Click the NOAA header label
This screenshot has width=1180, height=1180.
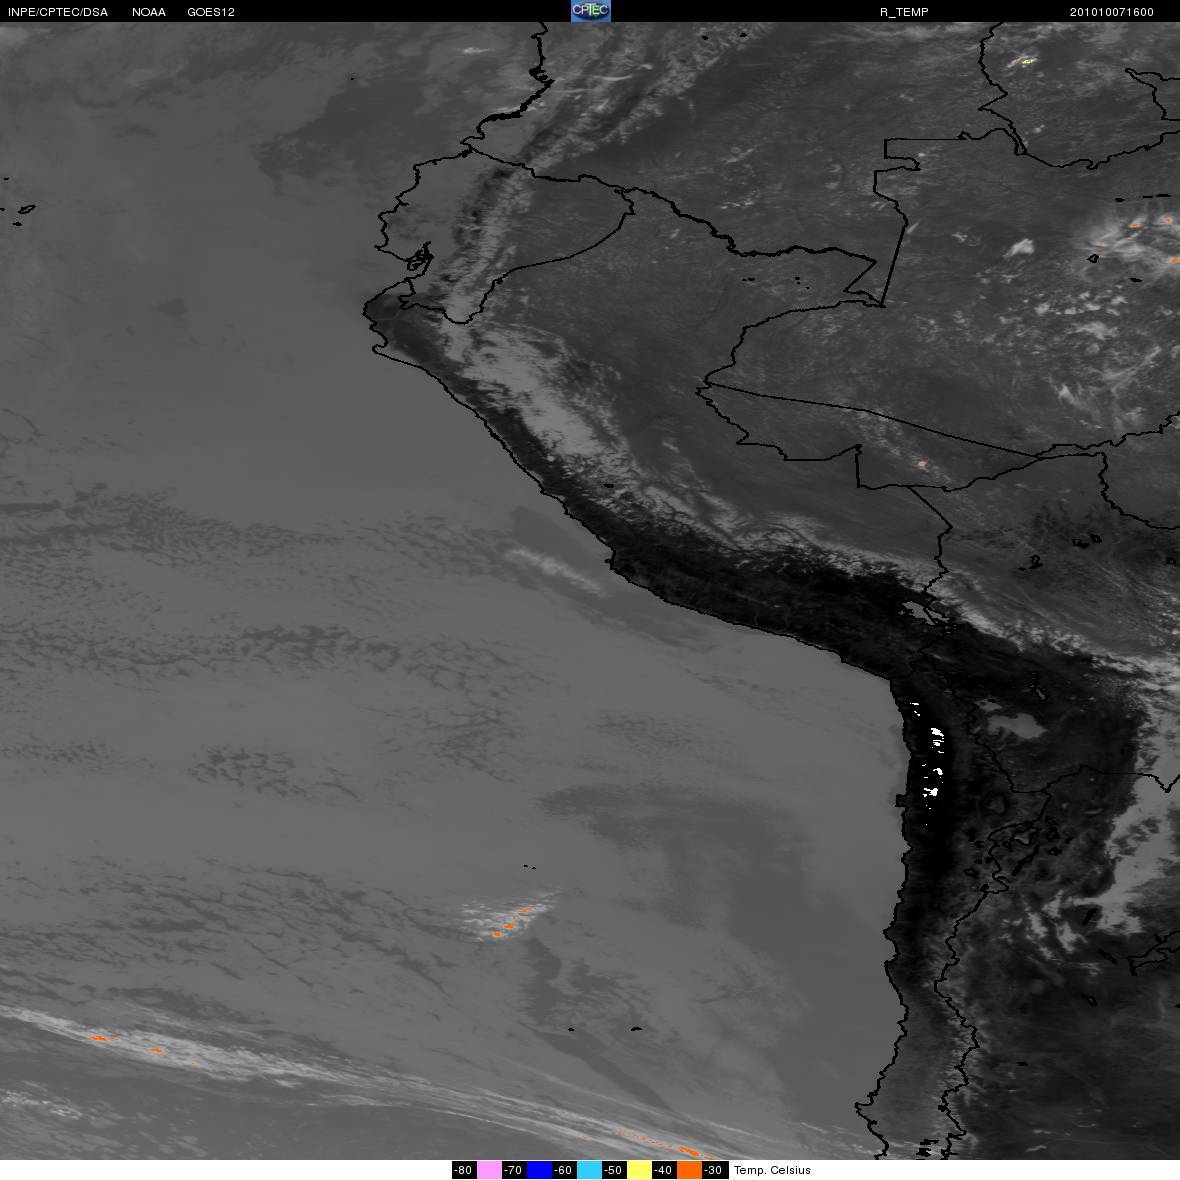(148, 12)
